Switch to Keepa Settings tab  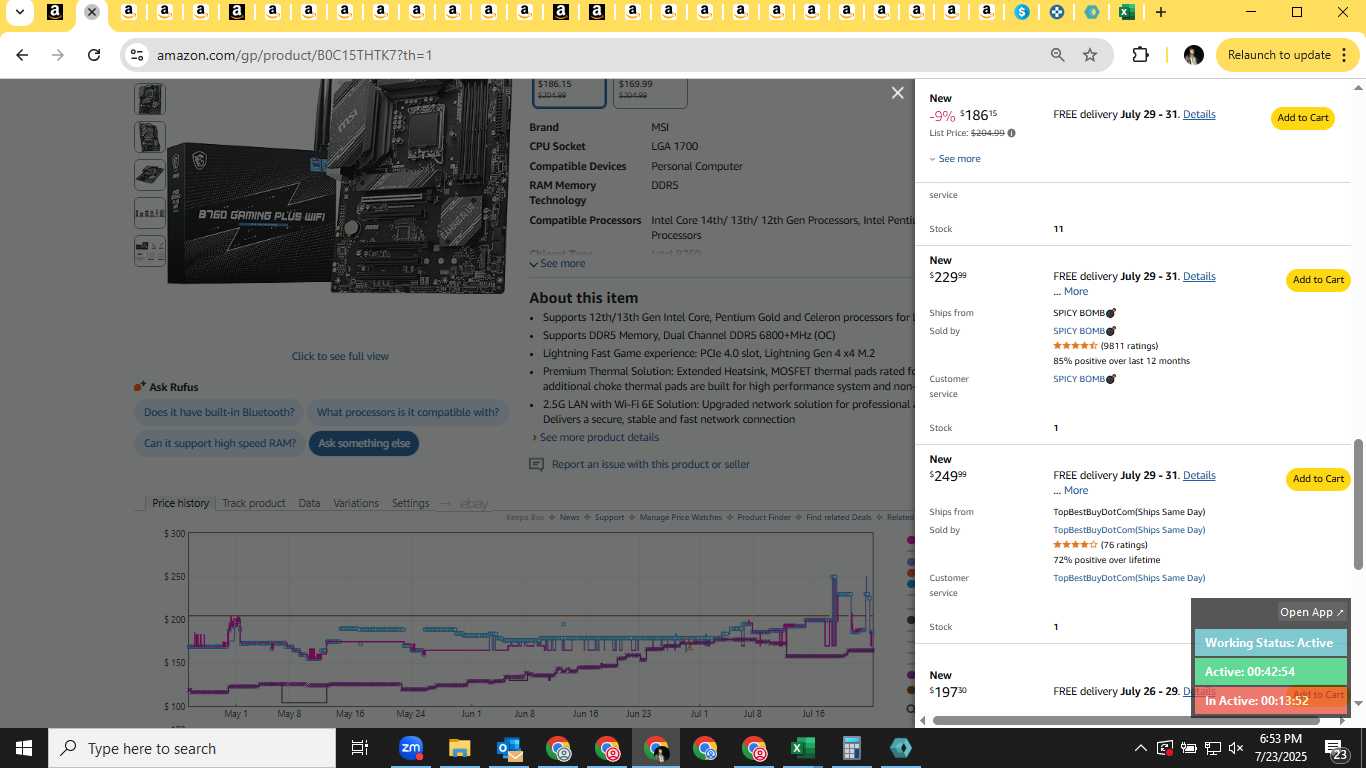point(410,503)
